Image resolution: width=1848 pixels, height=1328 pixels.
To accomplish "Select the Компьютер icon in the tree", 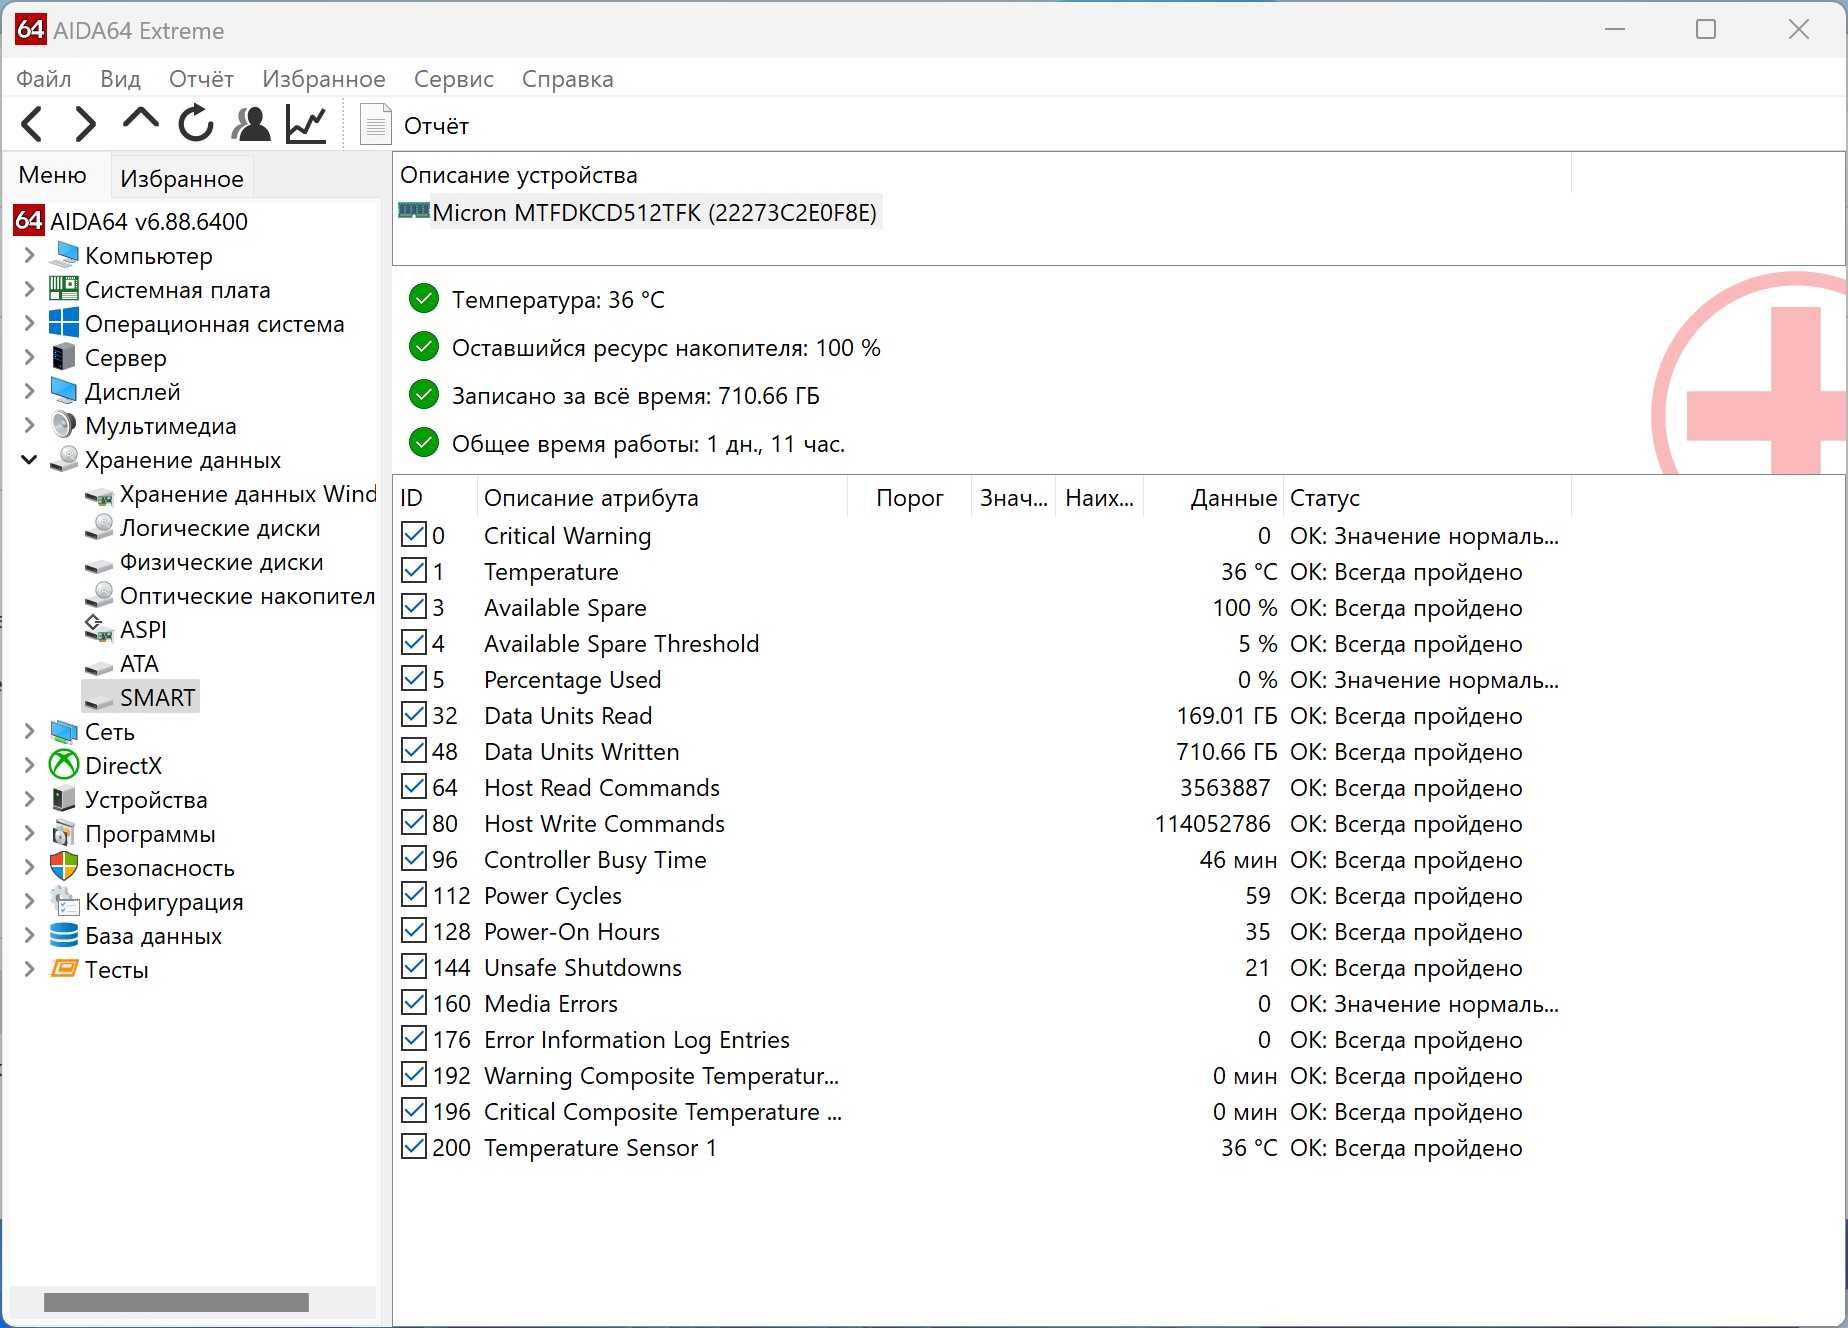I will click(64, 255).
